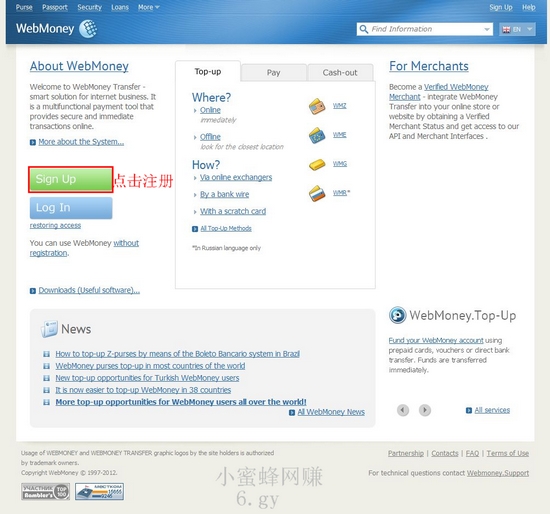Open the Security menu item

coord(89,7)
